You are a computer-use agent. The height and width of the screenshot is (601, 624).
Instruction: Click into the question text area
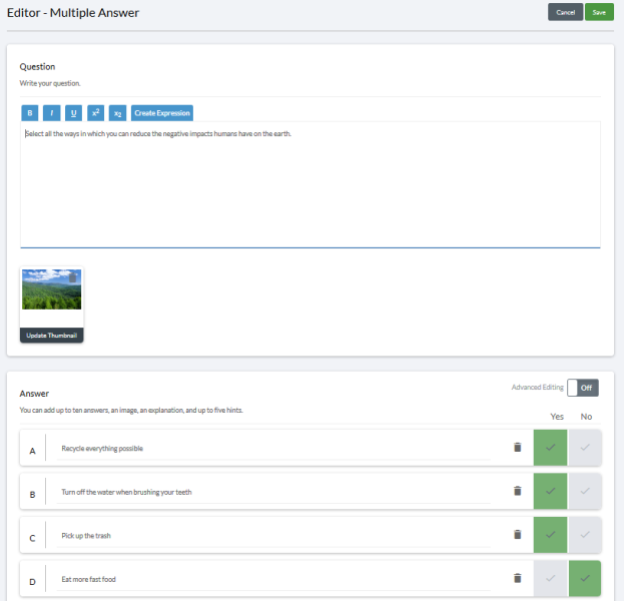coord(310,185)
